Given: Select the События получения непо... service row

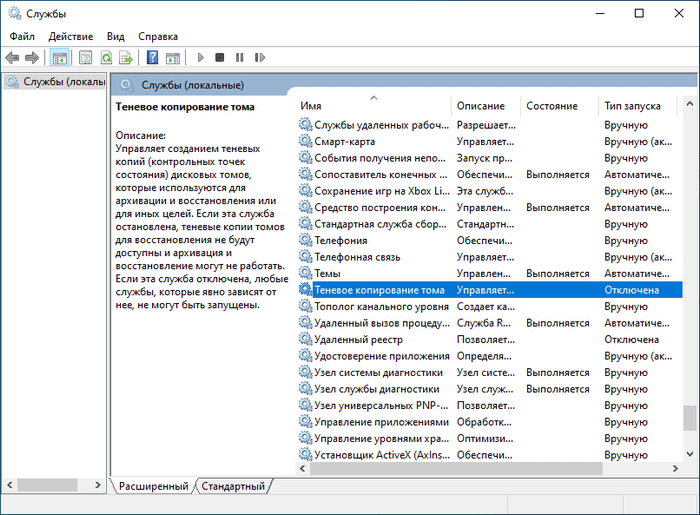Looking at the screenshot, I should click(x=490, y=158).
